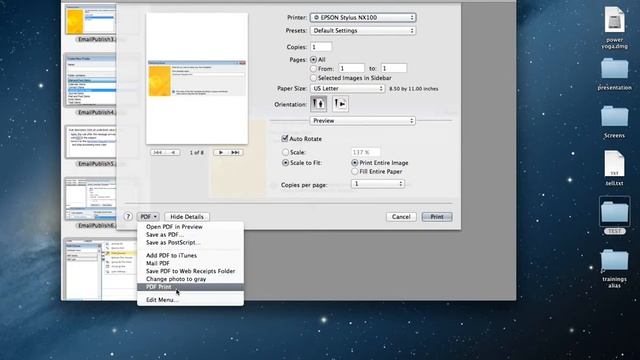This screenshot has width=640, height=360.
Task: Select the Screens desktop folder
Action: 614,122
